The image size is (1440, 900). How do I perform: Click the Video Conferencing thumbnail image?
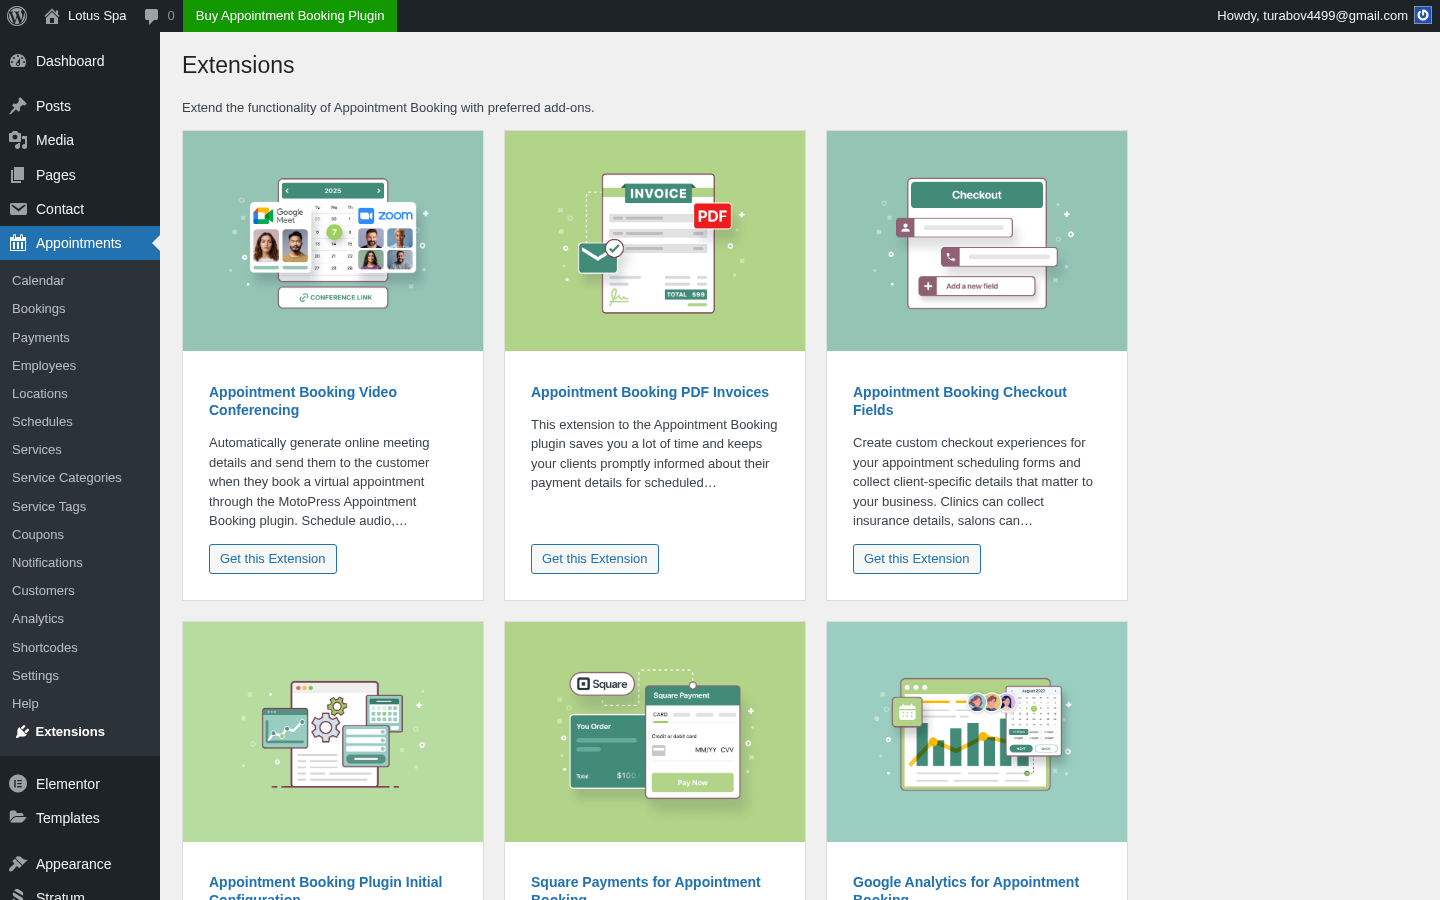click(333, 241)
